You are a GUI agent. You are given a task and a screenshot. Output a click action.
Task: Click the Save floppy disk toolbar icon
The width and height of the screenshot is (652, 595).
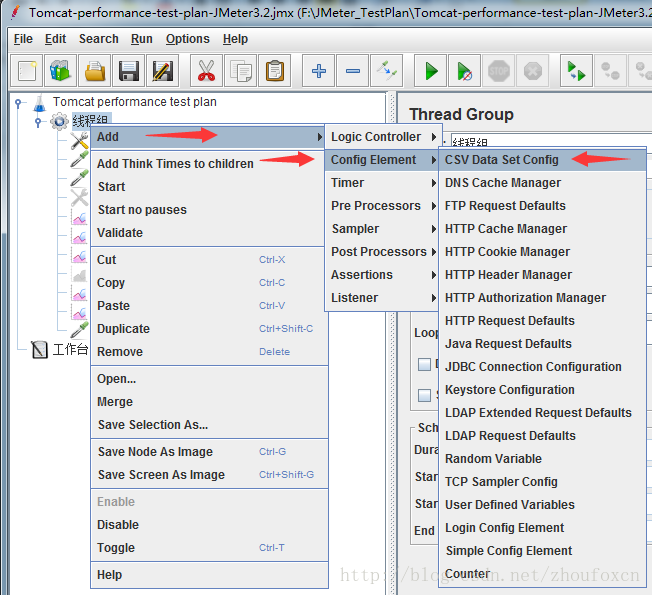click(x=128, y=71)
